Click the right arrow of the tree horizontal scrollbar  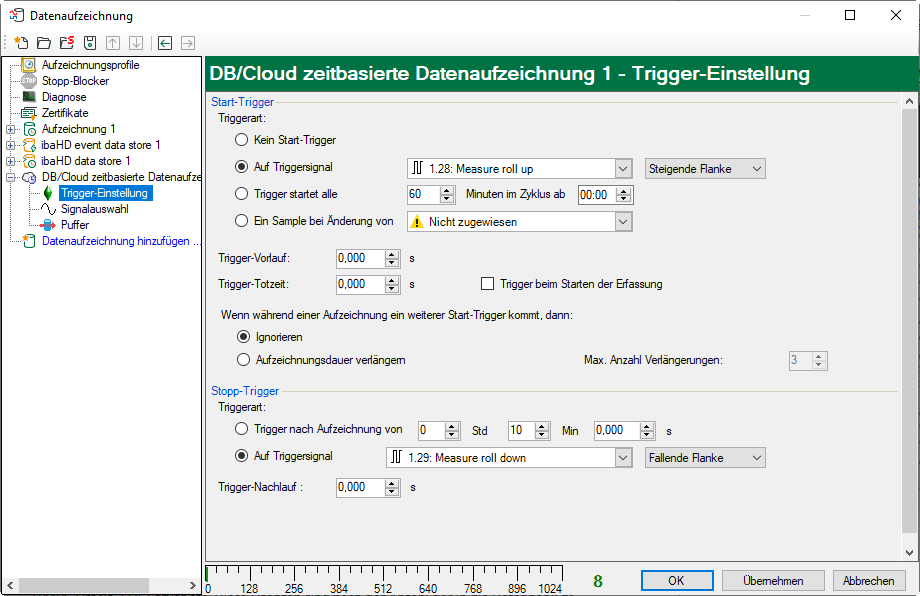[x=192, y=585]
